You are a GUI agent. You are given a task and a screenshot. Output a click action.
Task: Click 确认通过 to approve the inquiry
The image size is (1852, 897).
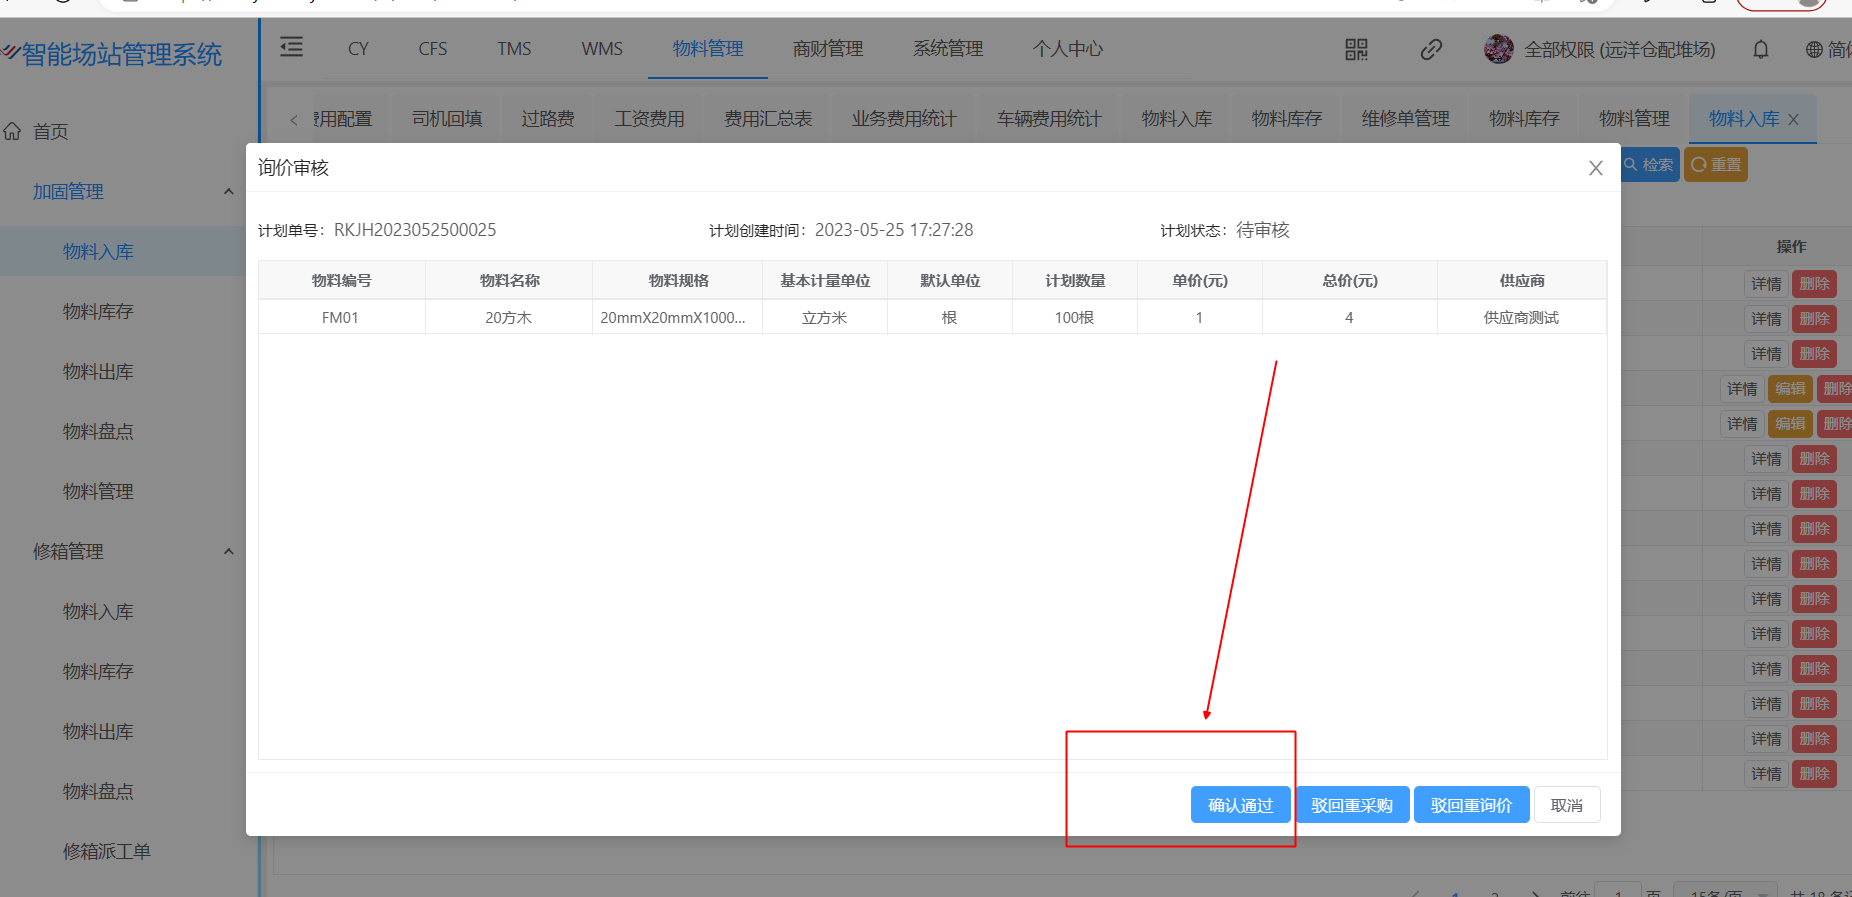point(1240,805)
